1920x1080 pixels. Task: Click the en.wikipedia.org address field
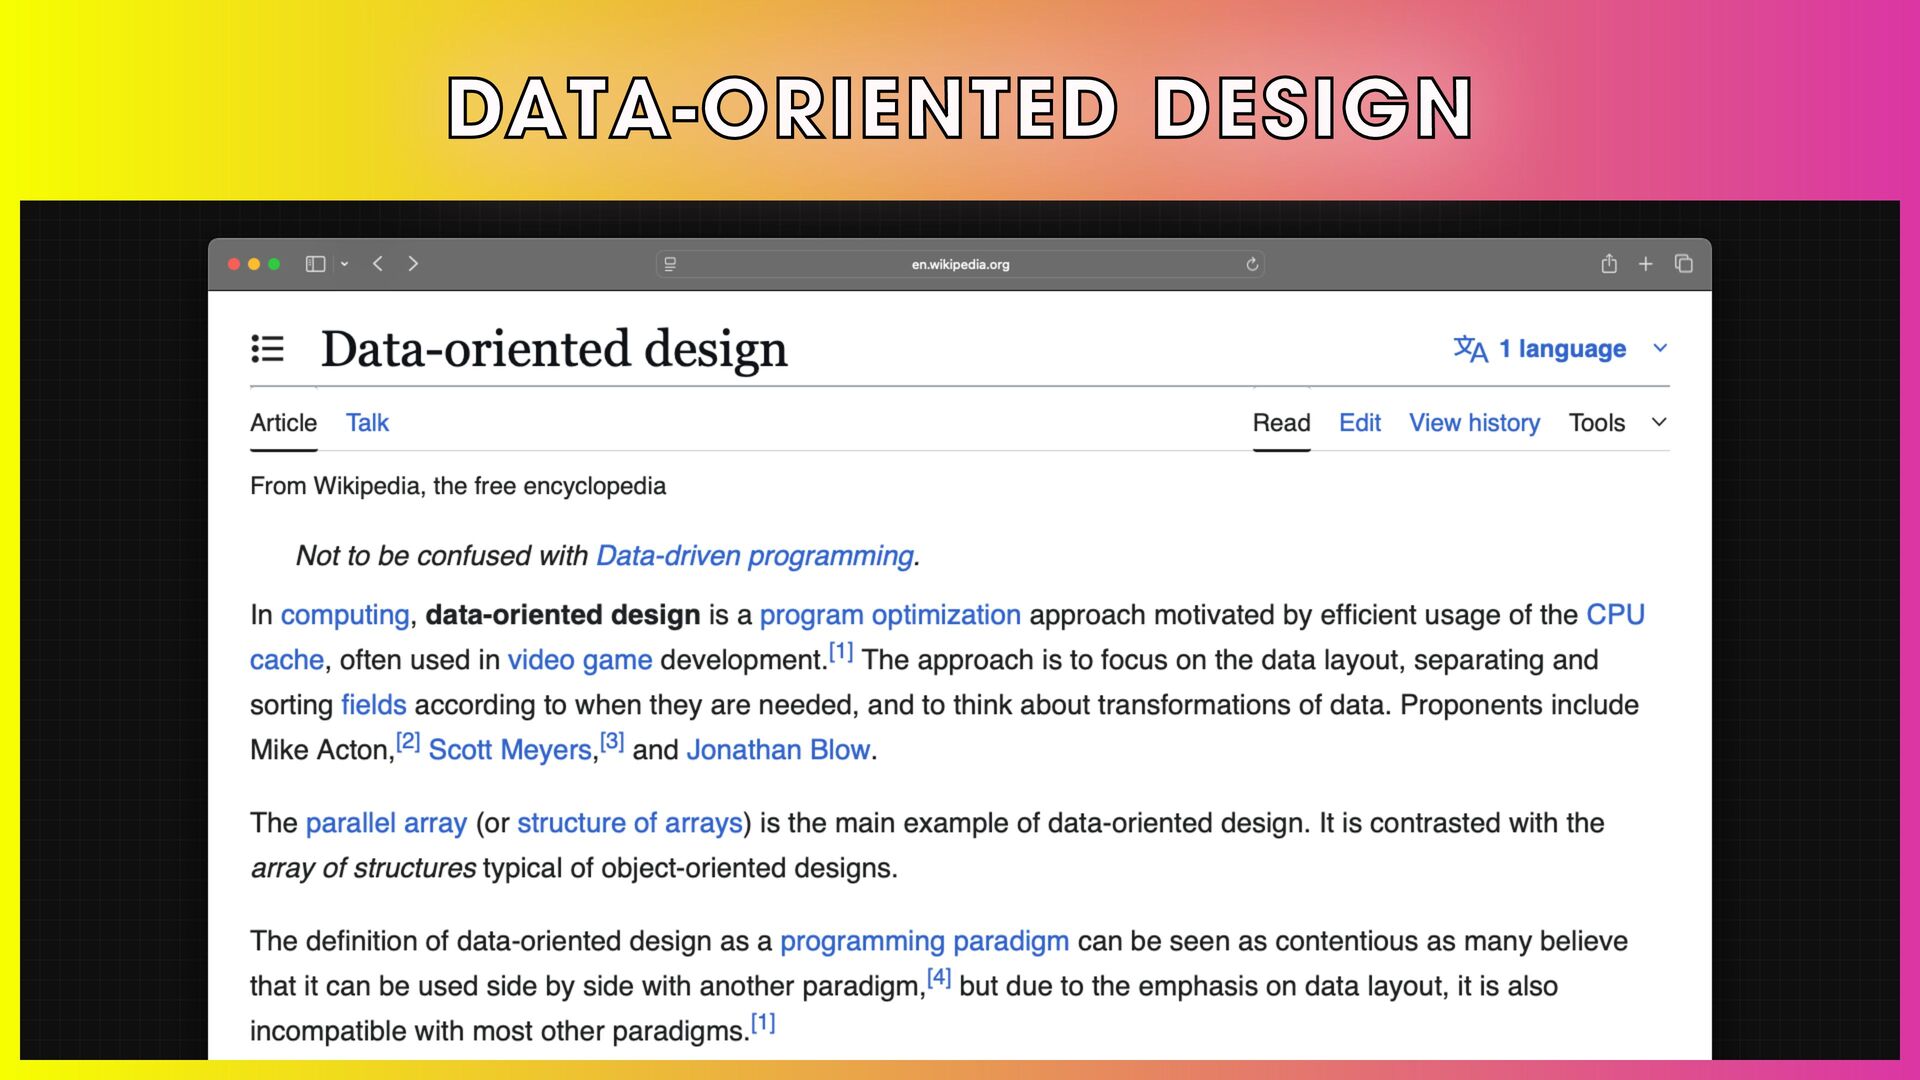tap(960, 264)
